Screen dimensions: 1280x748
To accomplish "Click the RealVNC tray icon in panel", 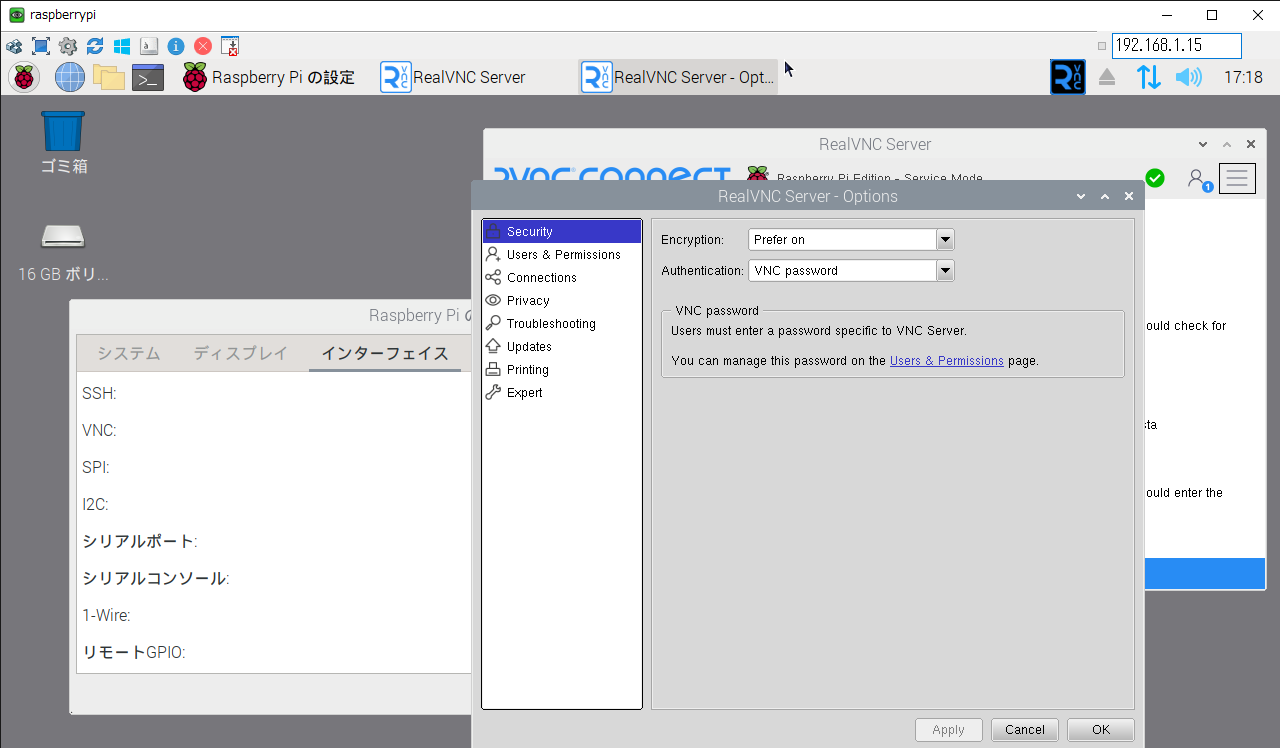I will [x=1067, y=77].
